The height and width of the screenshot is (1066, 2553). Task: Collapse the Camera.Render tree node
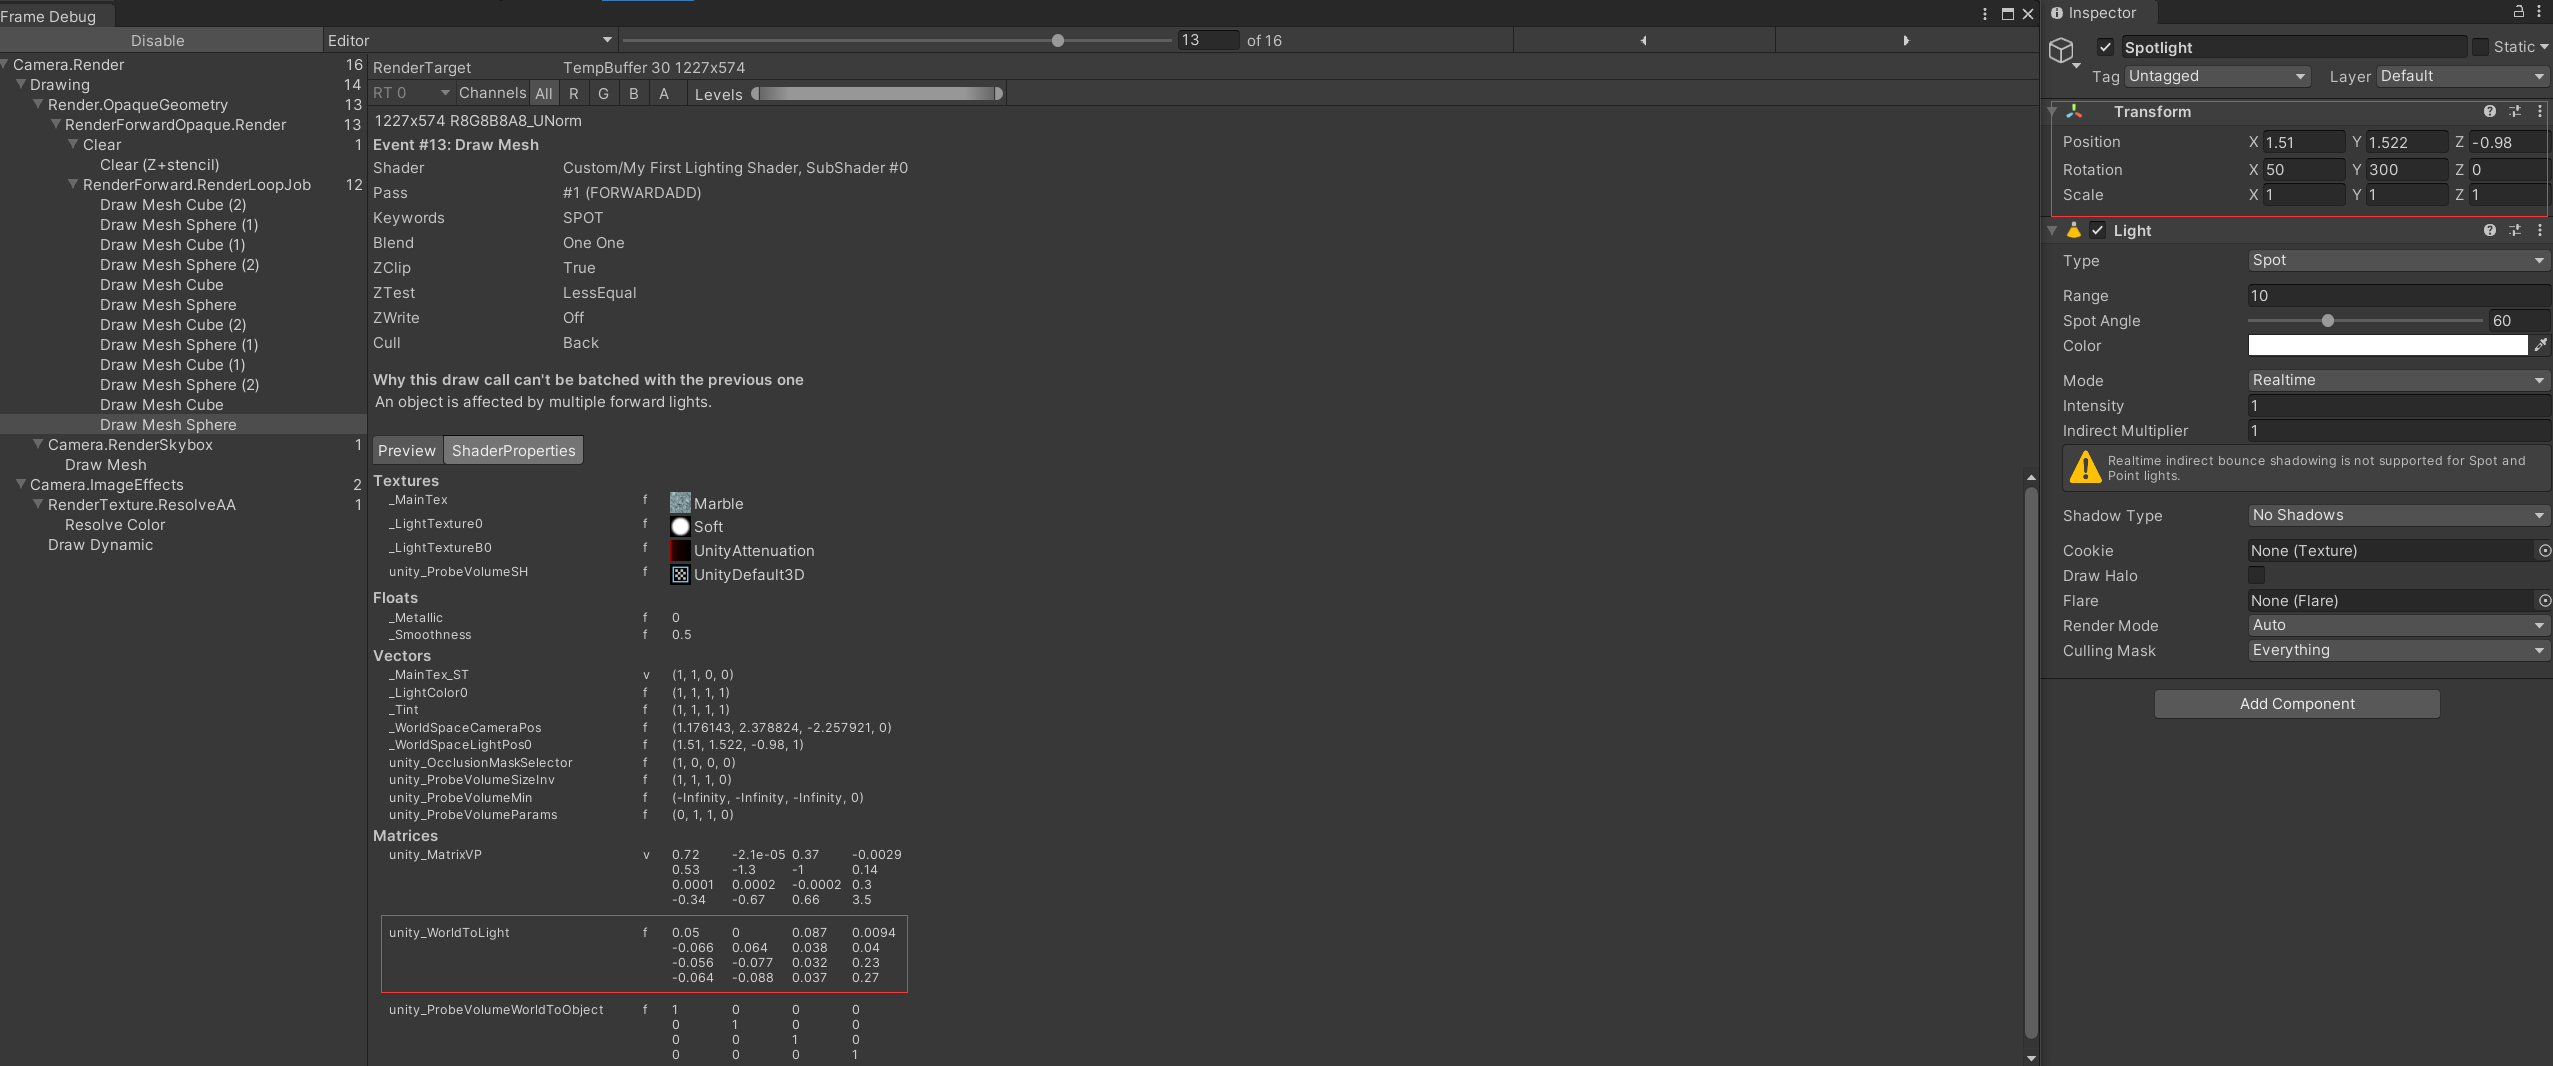tap(5, 64)
